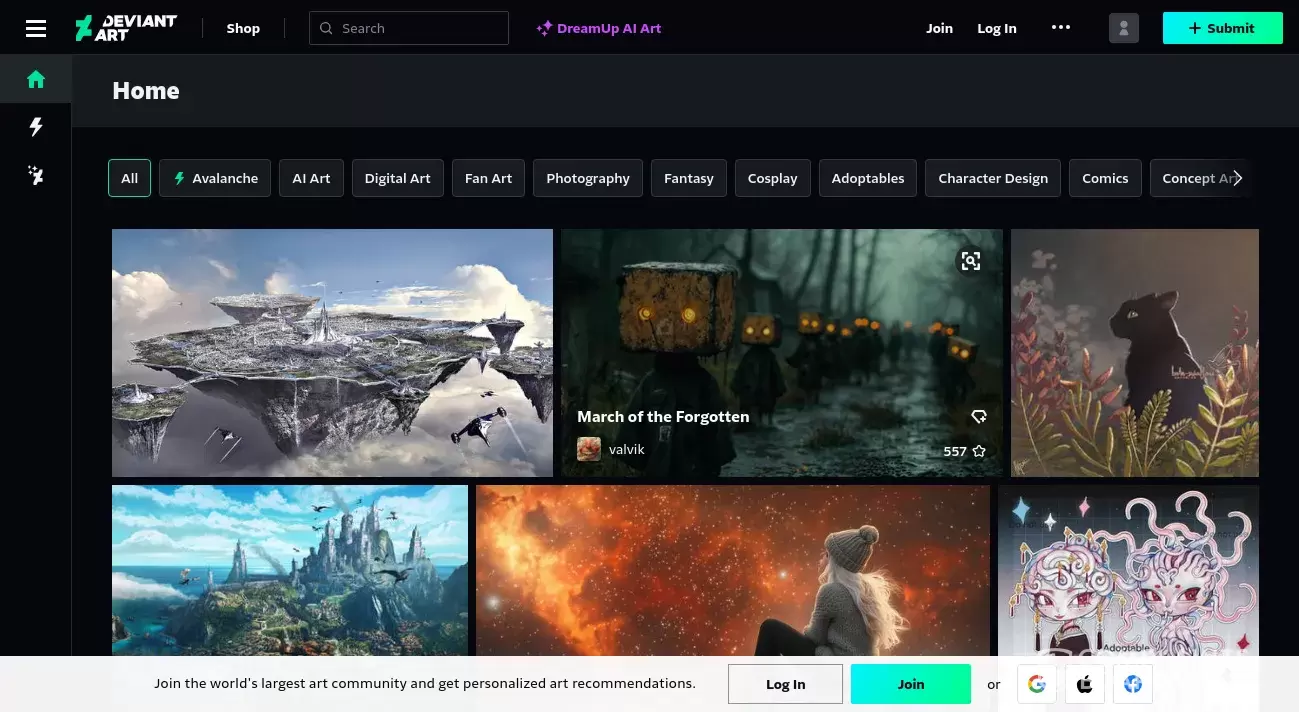Select the Photography category tab
The height and width of the screenshot is (712, 1299).
click(x=587, y=178)
